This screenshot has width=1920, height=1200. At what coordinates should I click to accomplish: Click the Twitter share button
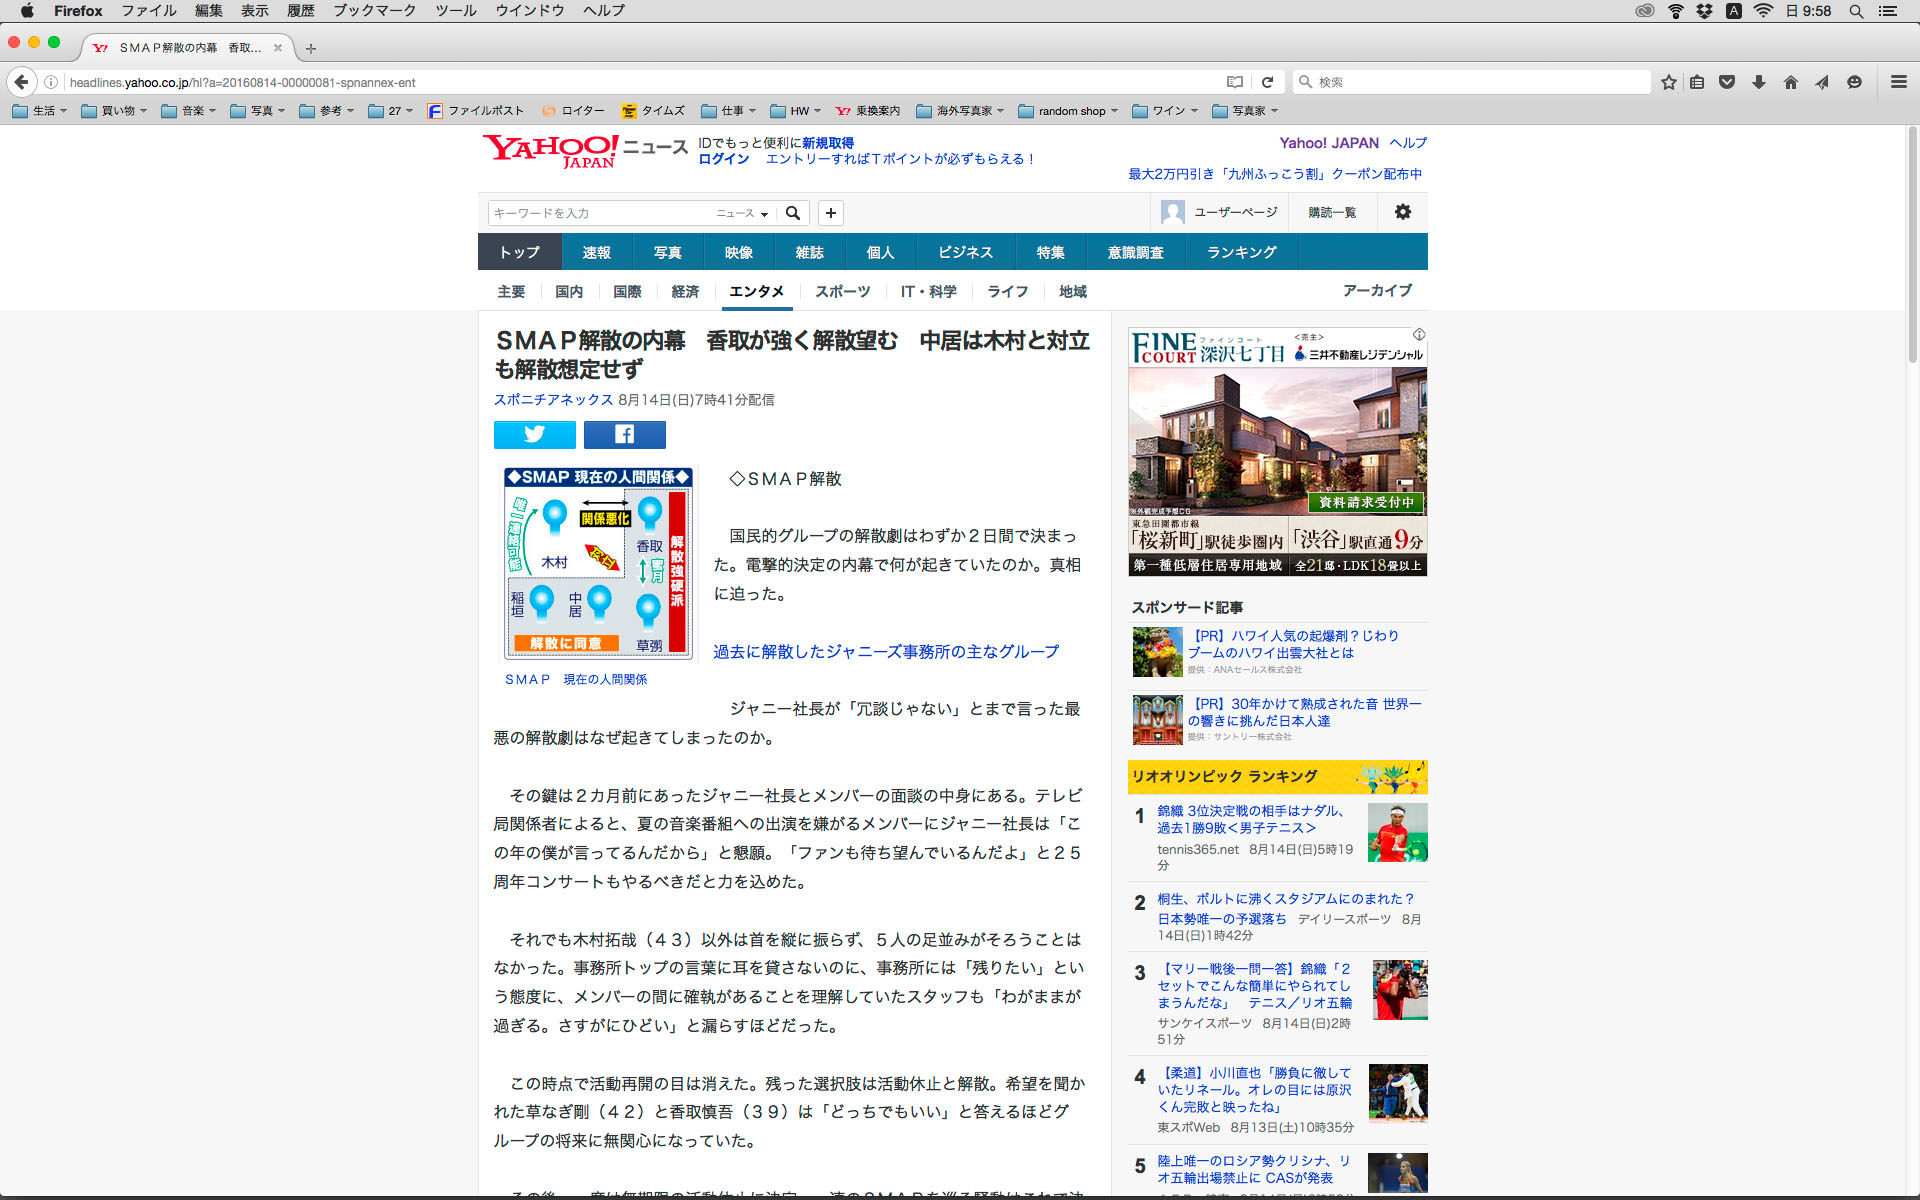click(534, 434)
